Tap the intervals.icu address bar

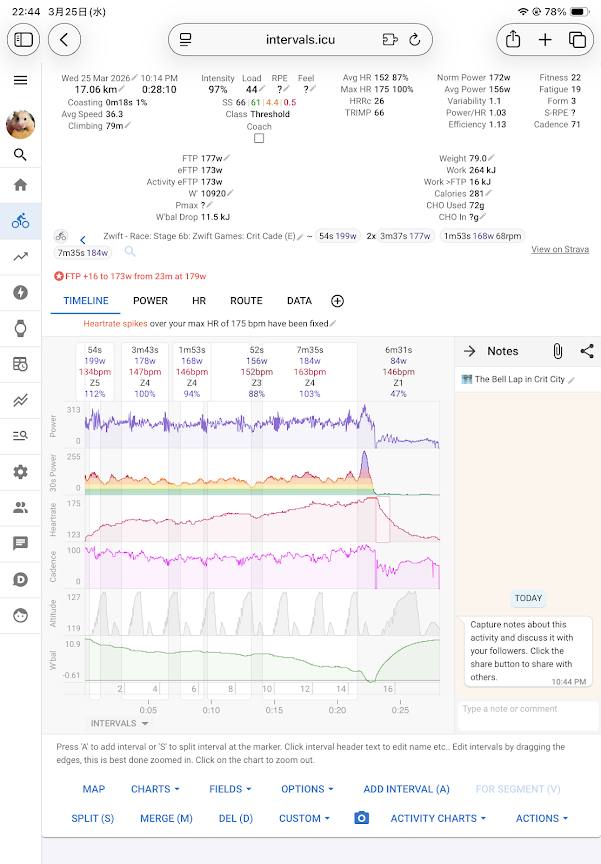click(x=300, y=40)
